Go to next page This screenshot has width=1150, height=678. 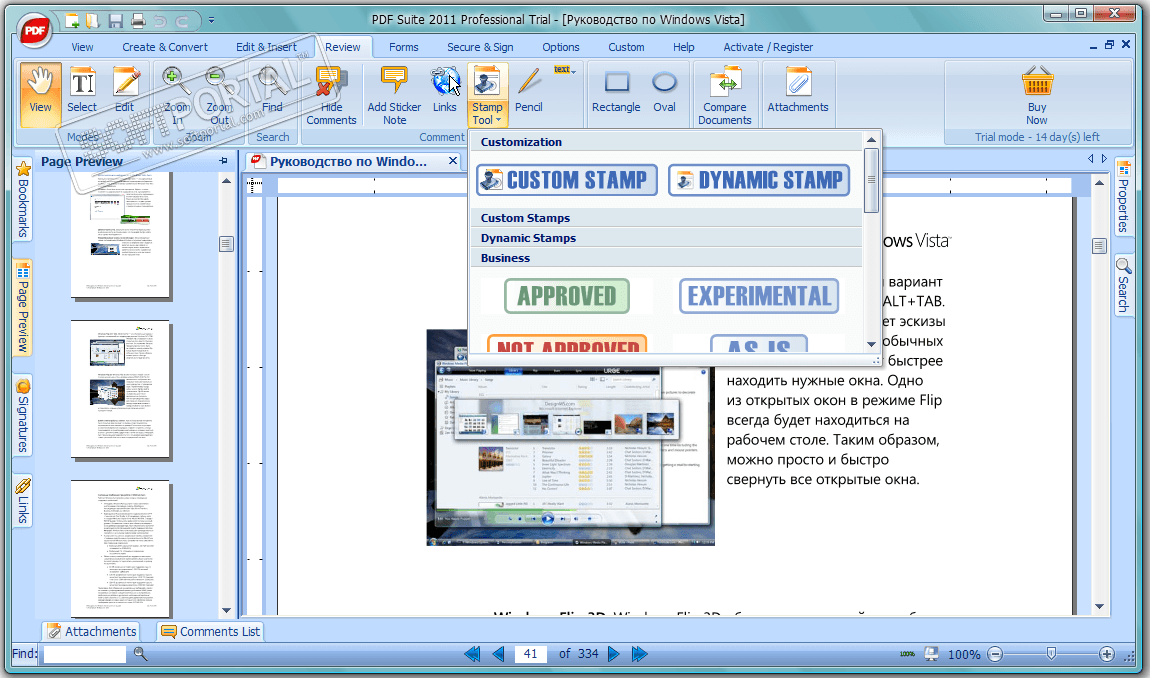pyautogui.click(x=614, y=654)
